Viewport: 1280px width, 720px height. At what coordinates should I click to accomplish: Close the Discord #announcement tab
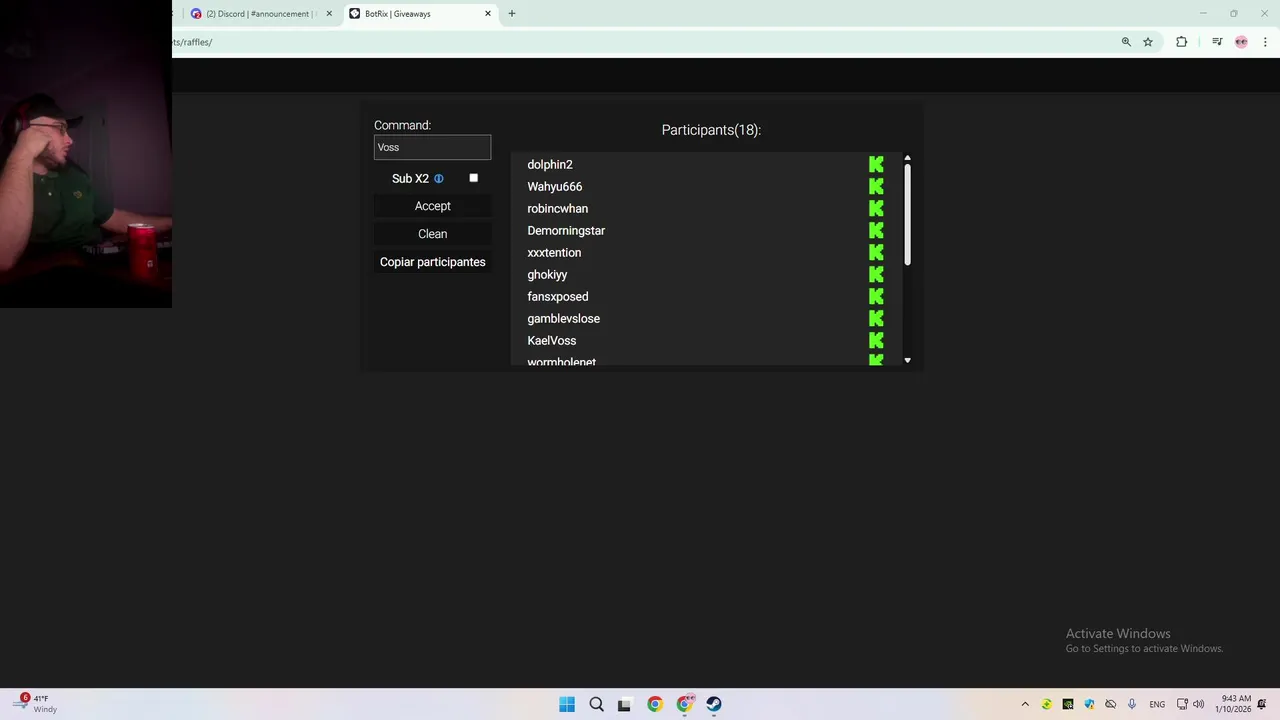(329, 14)
